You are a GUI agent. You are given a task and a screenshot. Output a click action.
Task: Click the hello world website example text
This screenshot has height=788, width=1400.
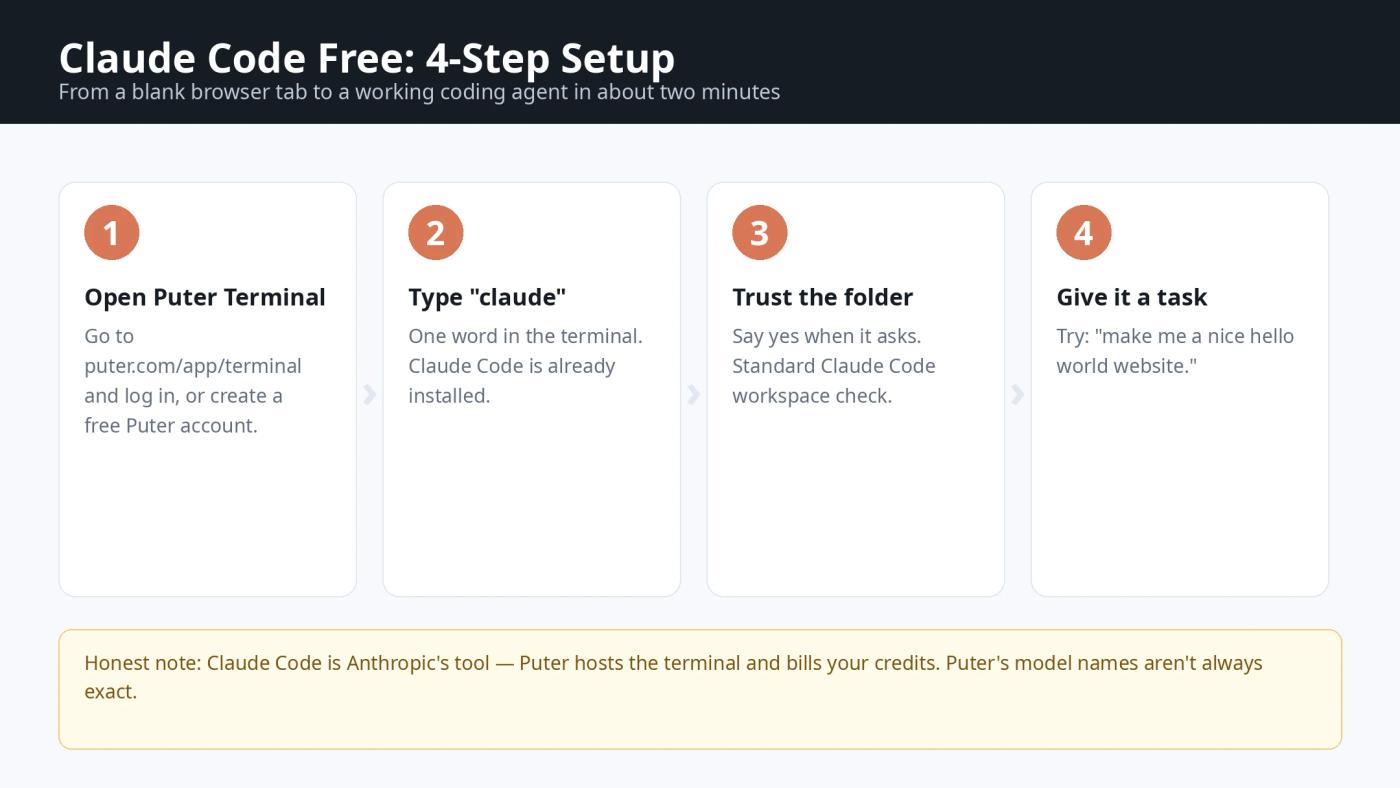[1175, 351]
